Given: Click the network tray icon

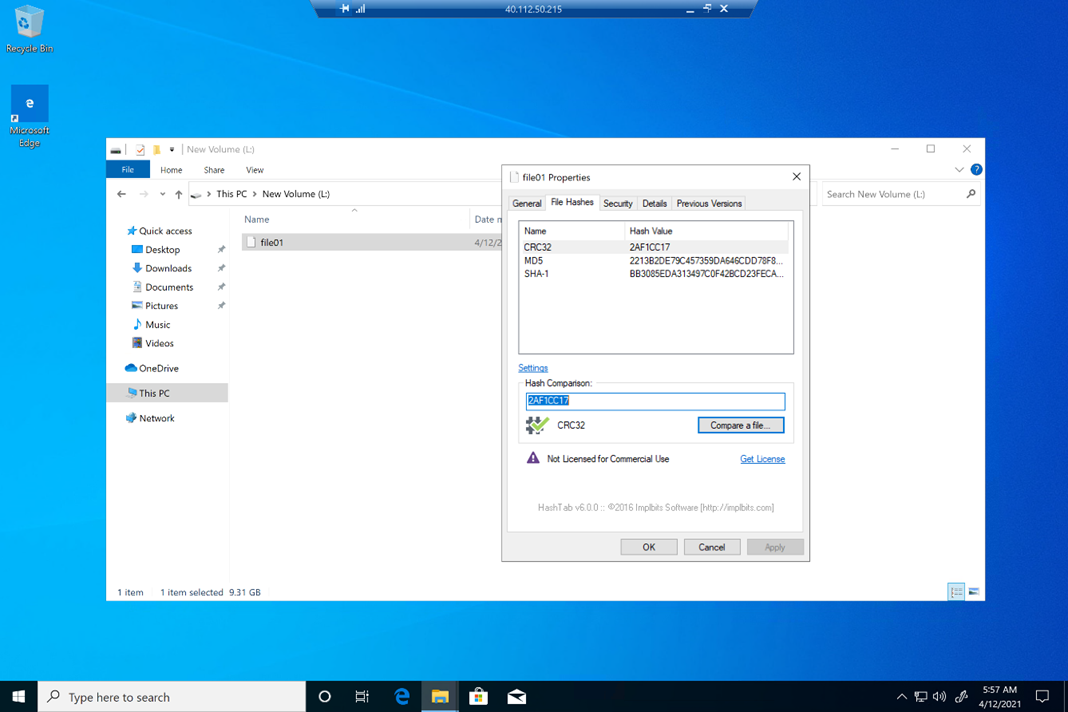Looking at the screenshot, I should [921, 696].
